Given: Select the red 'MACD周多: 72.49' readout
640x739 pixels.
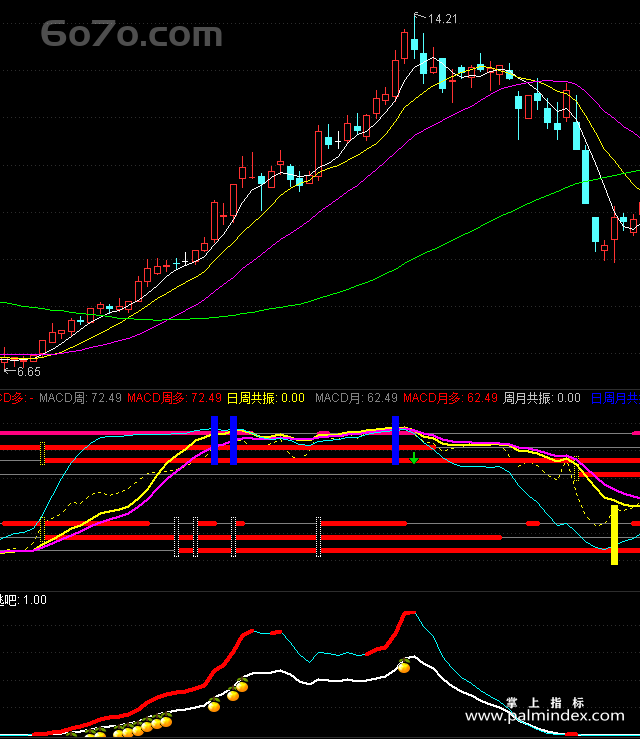Looking at the screenshot, I should pyautogui.click(x=174, y=398).
